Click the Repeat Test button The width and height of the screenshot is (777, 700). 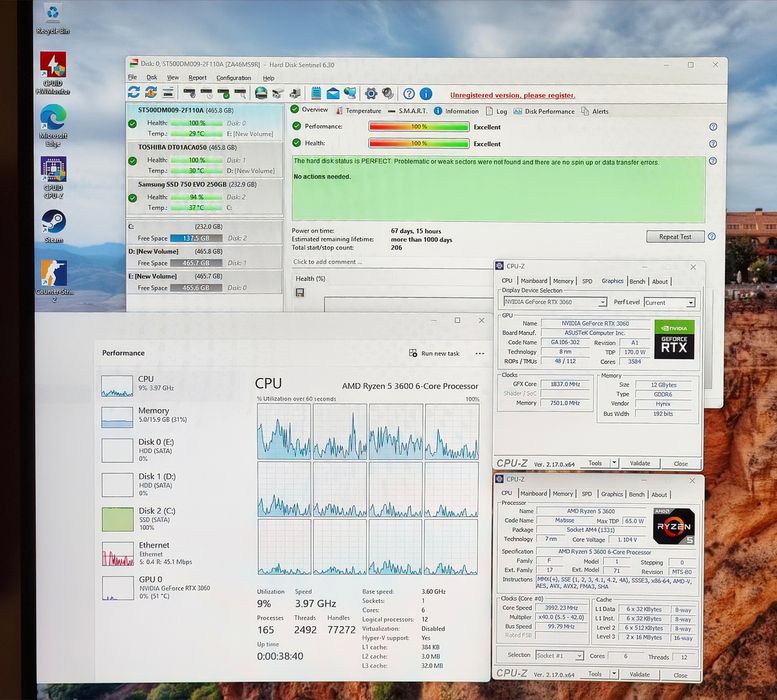(x=675, y=237)
